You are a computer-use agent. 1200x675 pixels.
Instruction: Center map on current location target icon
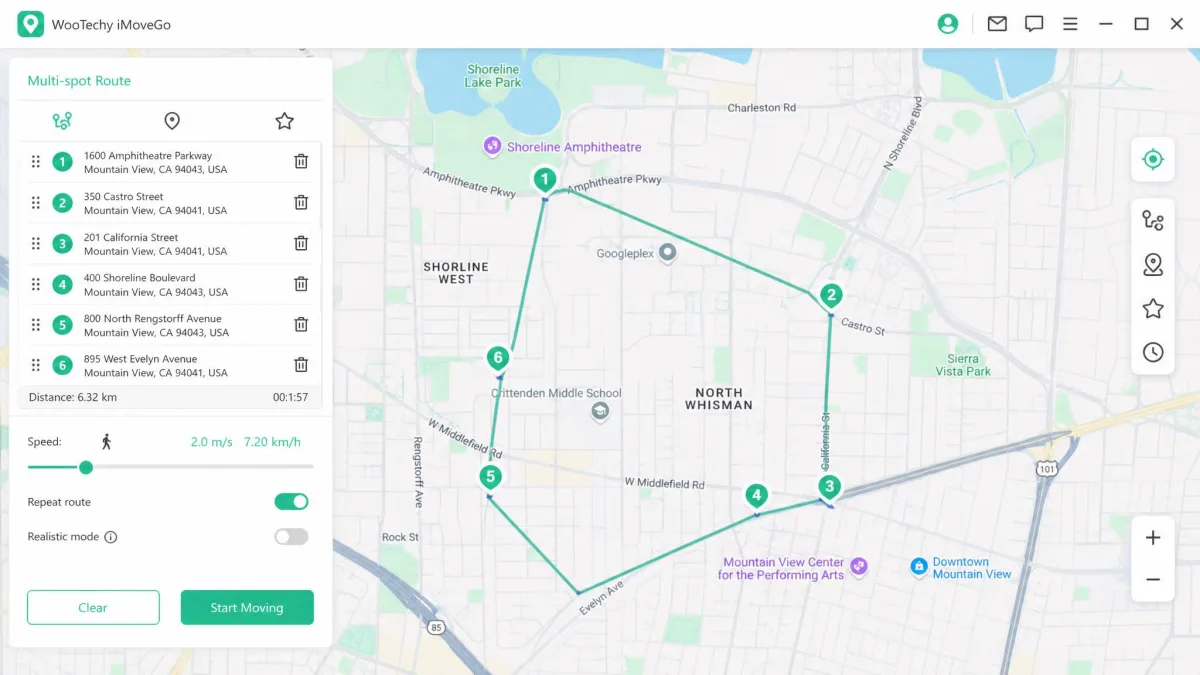(x=1153, y=160)
